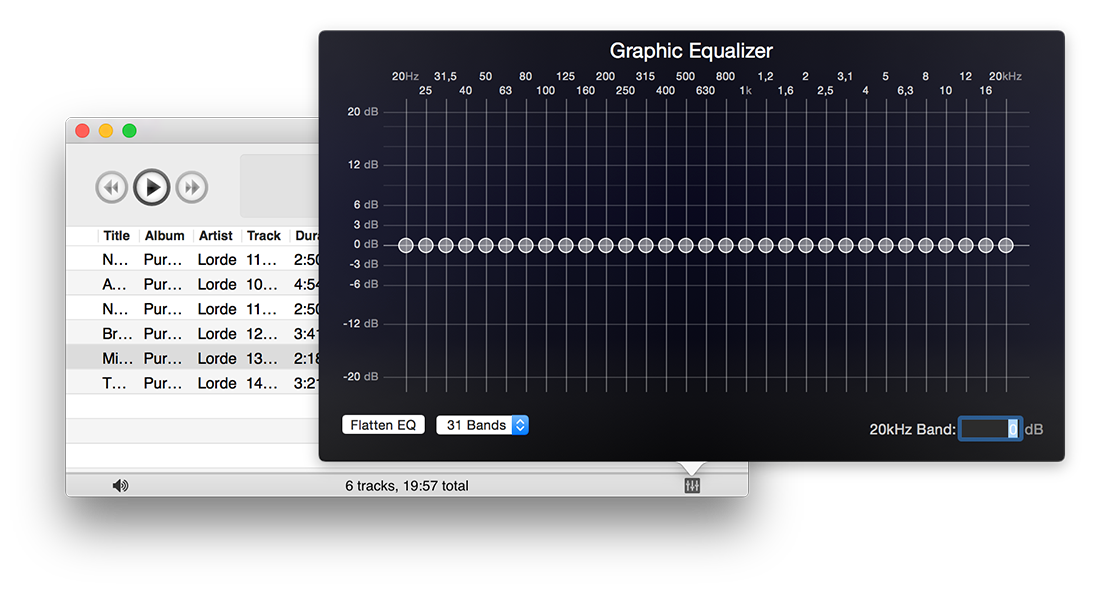Click the rewind previous track button
Screen dimensions: 1100x591
coord(111,187)
